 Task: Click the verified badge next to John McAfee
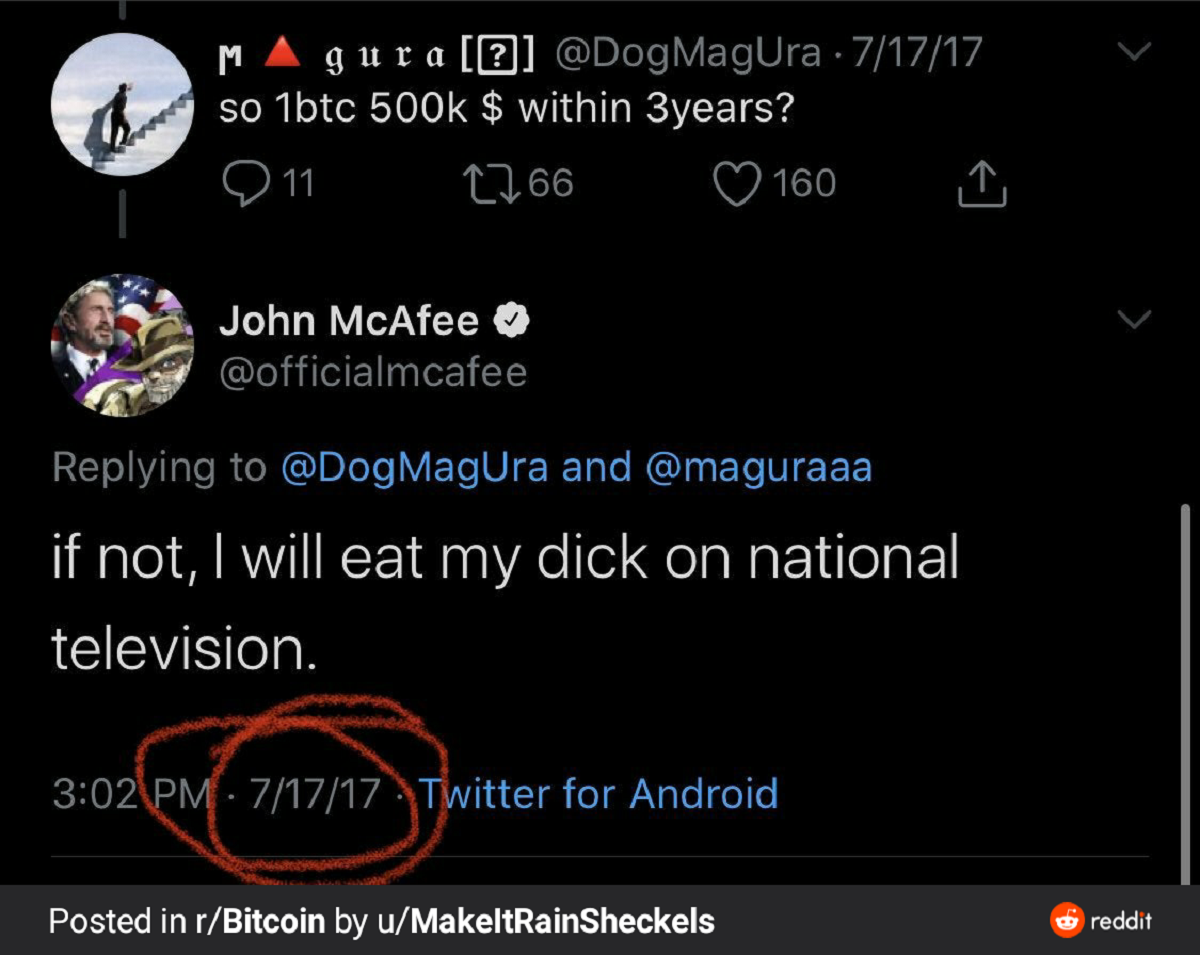tap(513, 321)
